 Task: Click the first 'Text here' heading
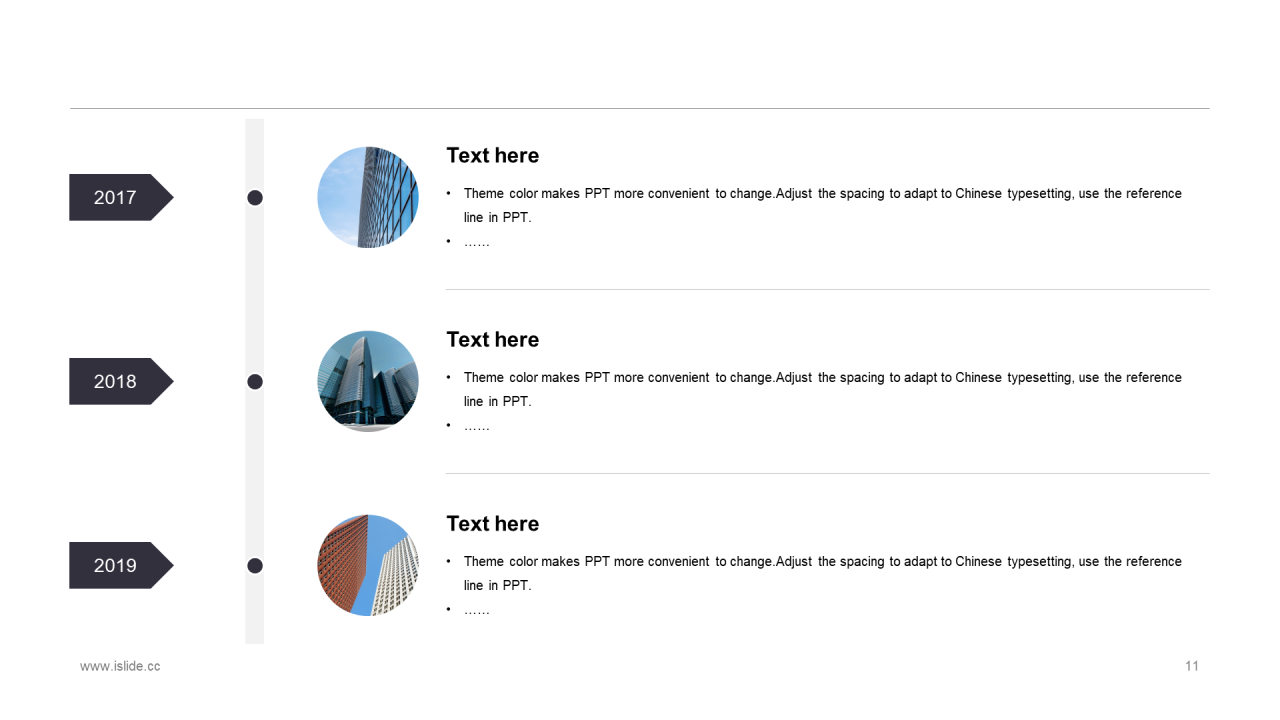(x=492, y=155)
